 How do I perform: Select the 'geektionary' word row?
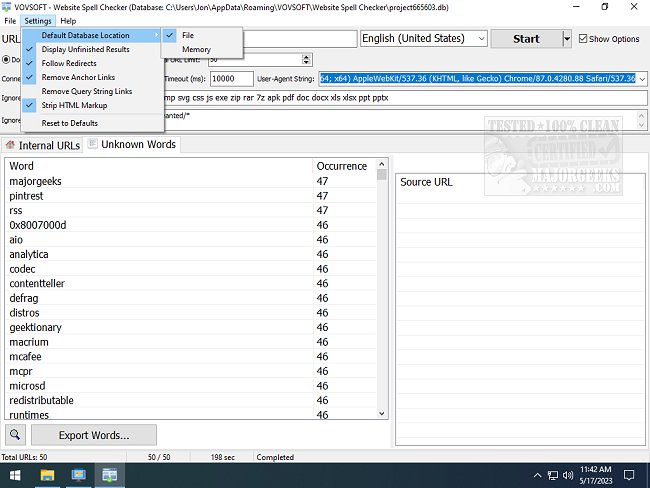click(x=191, y=327)
